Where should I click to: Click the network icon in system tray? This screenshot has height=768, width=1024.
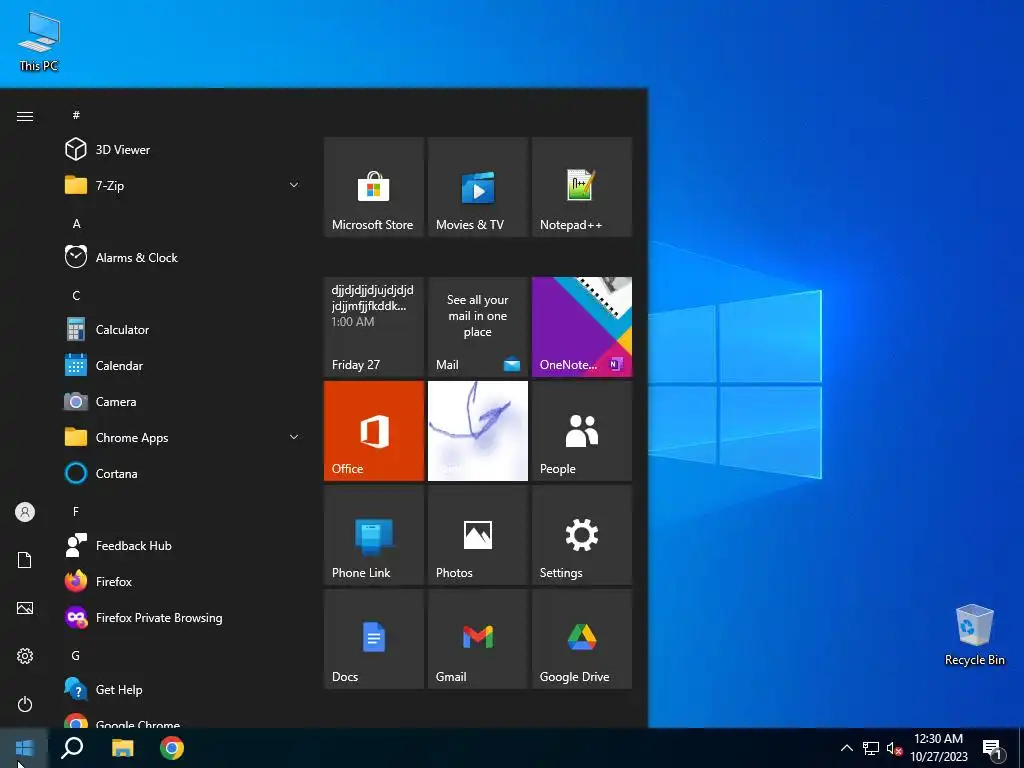871,748
